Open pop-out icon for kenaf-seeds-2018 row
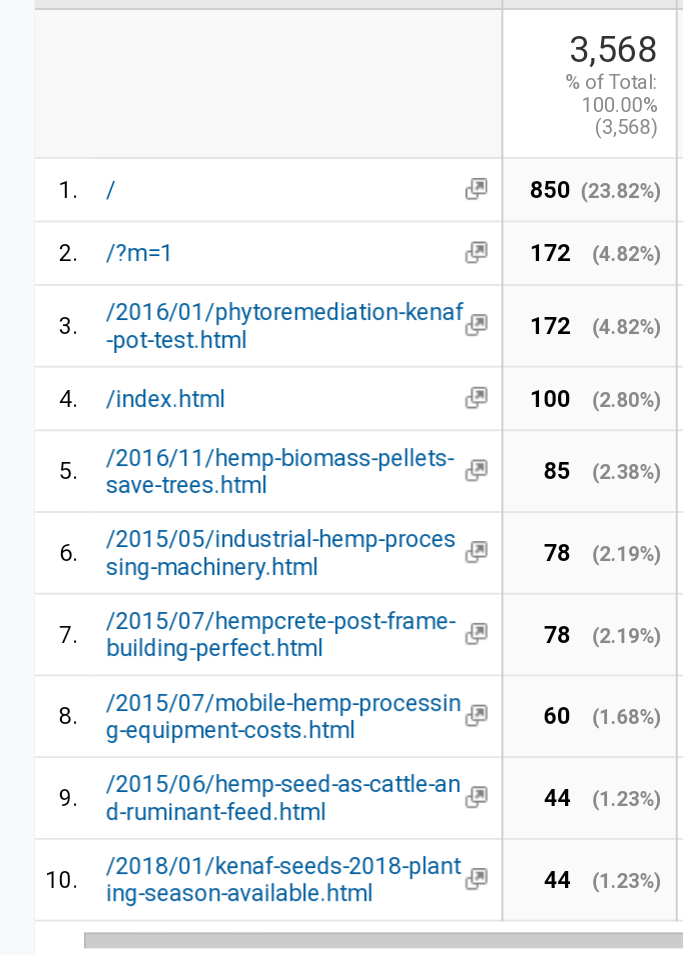The width and height of the screenshot is (683, 955). (x=476, y=879)
